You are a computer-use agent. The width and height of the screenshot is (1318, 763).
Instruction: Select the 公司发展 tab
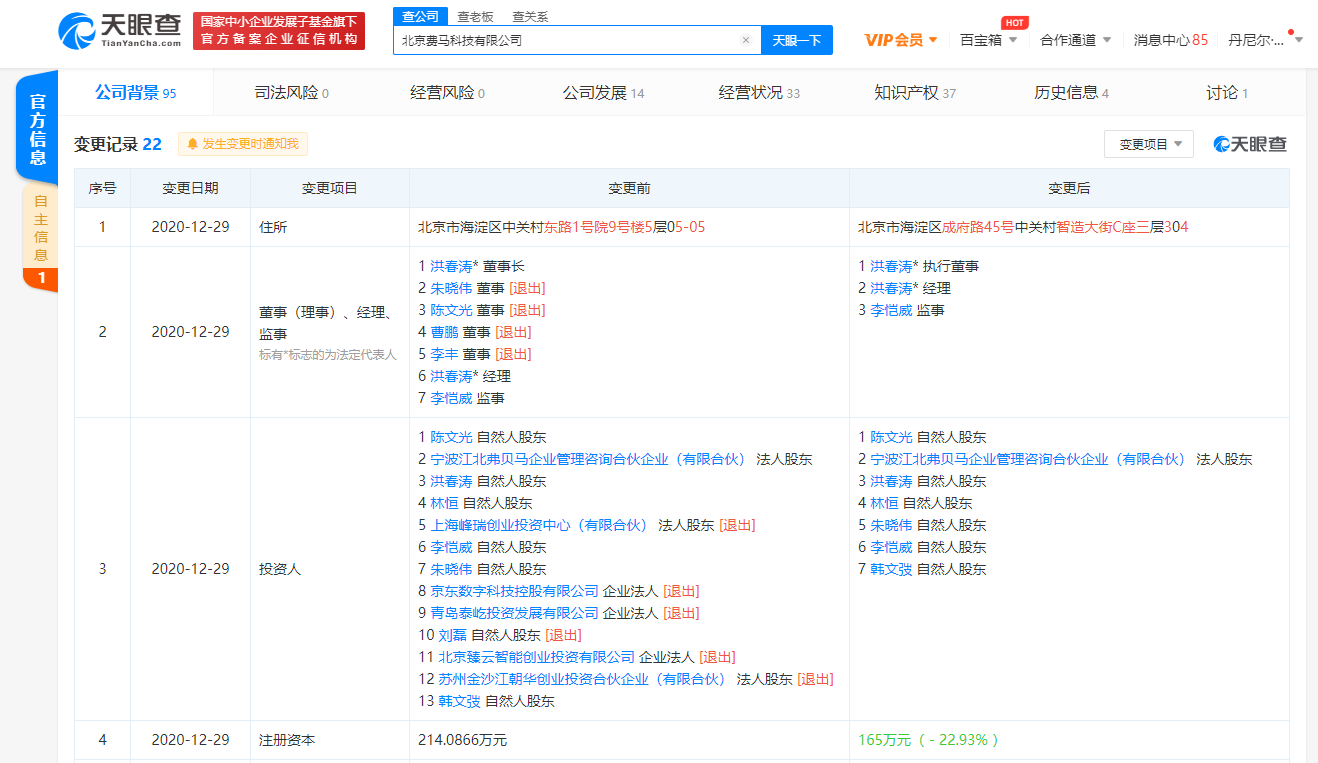coord(603,93)
